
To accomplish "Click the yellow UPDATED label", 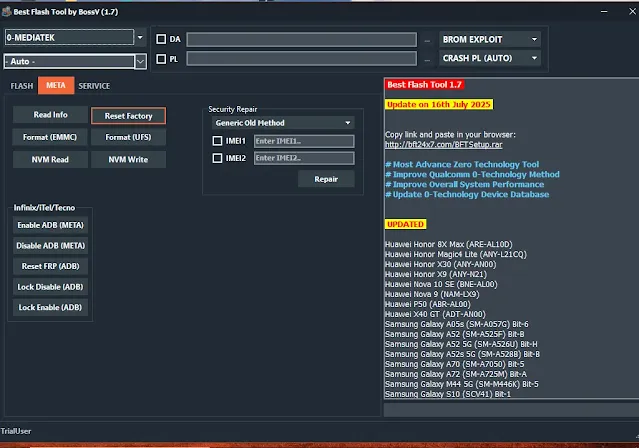I will tap(405, 224).
